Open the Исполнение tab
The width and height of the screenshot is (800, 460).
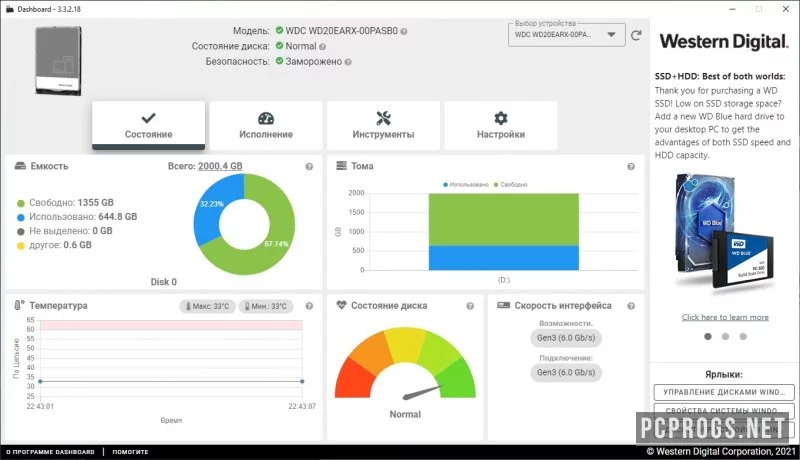(x=266, y=125)
